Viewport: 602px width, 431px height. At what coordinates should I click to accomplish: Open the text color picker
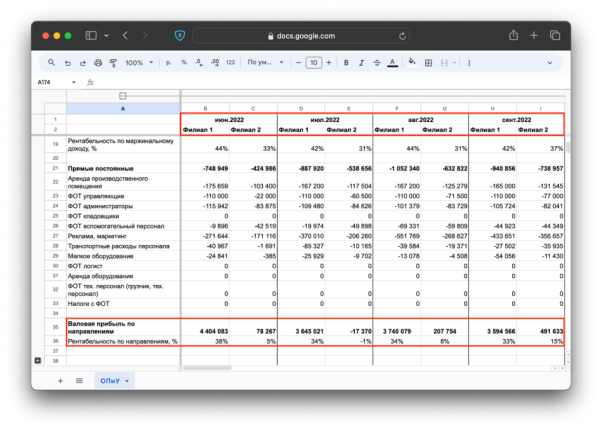[392, 63]
